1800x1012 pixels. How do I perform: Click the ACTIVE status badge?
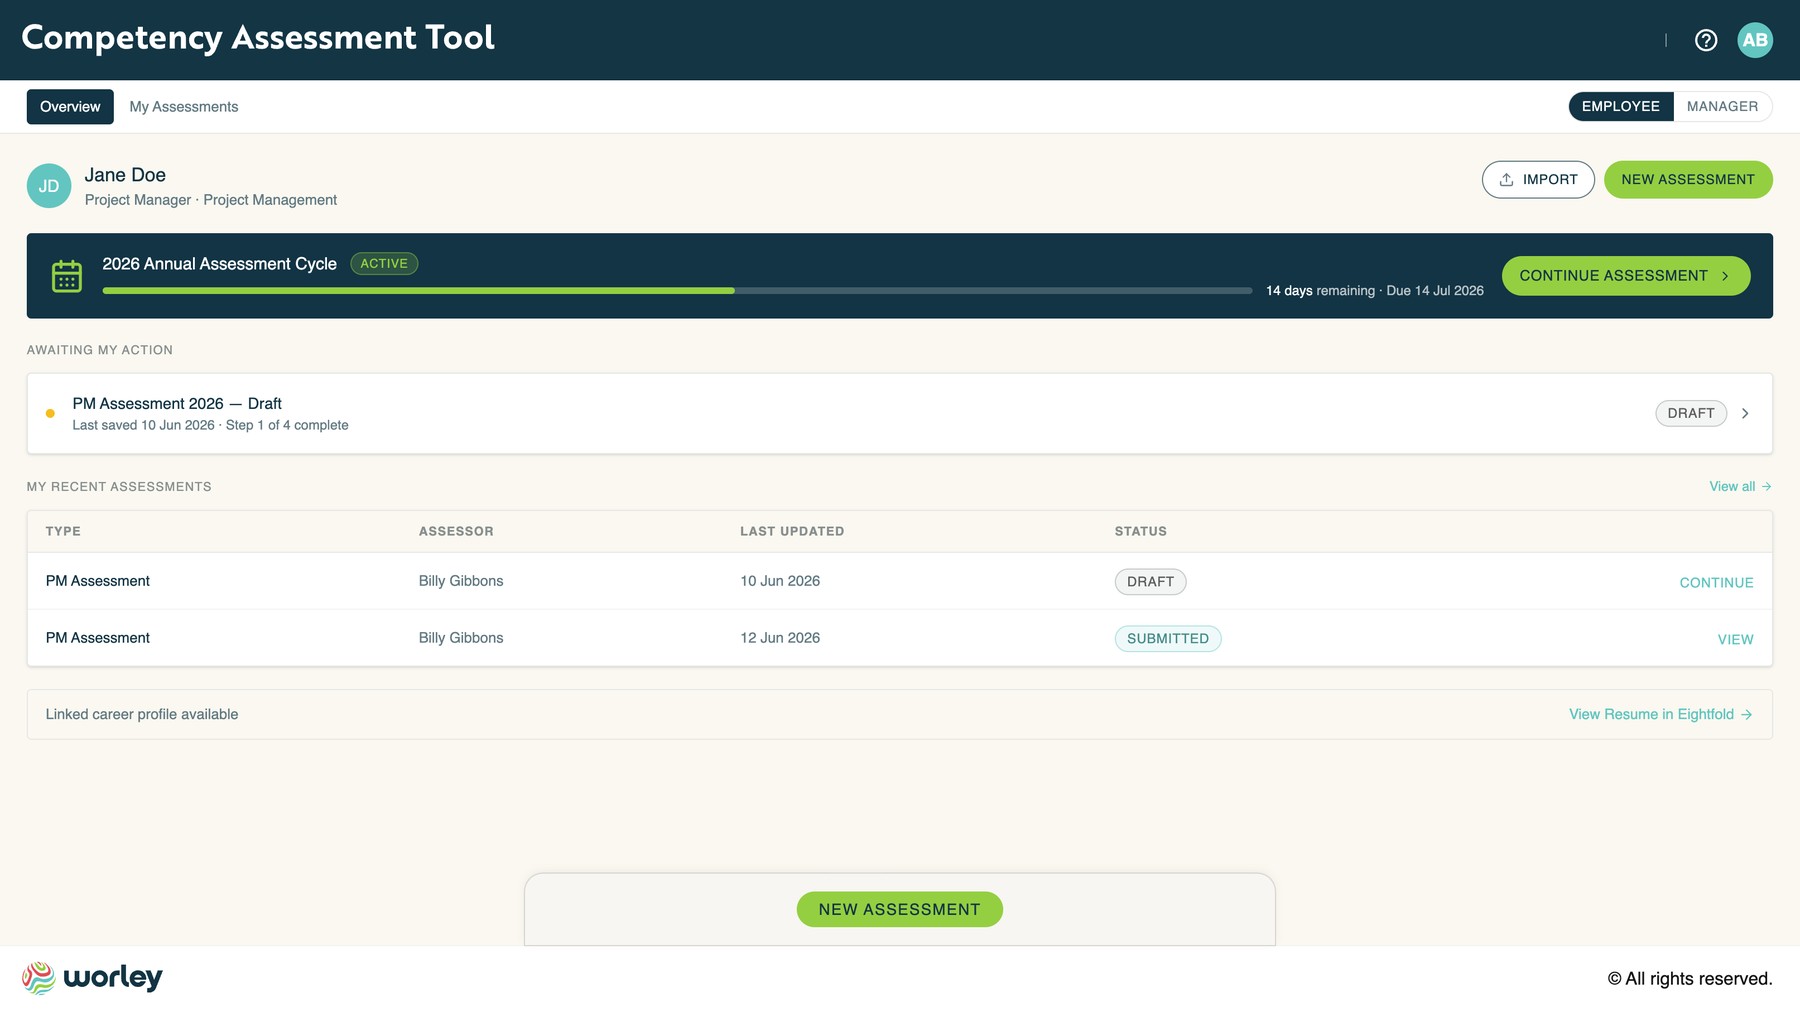point(384,264)
